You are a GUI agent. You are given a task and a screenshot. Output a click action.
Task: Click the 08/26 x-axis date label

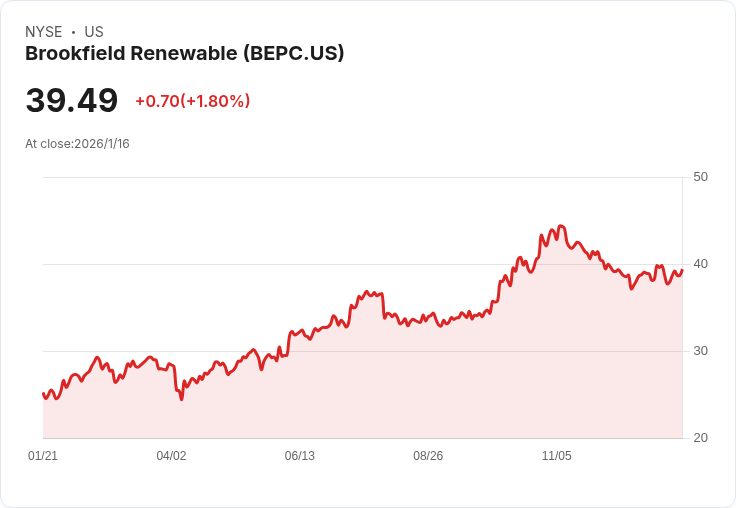(x=428, y=456)
